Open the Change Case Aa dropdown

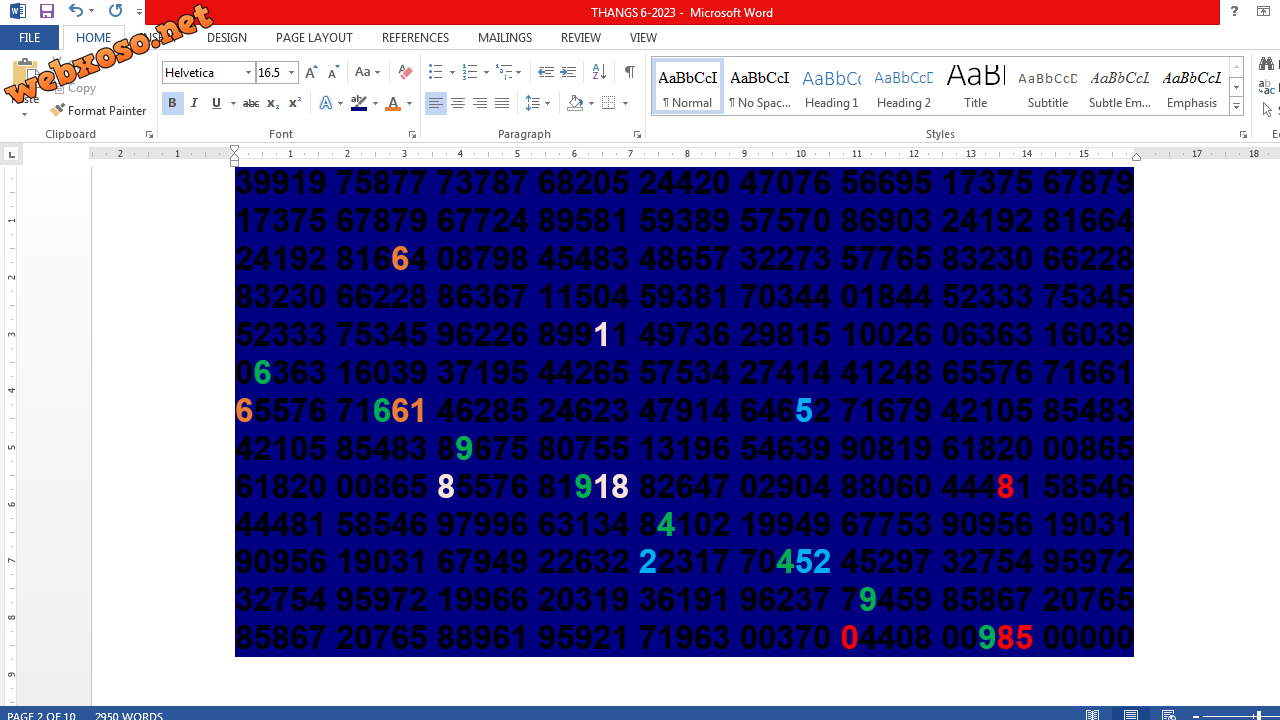pos(367,73)
